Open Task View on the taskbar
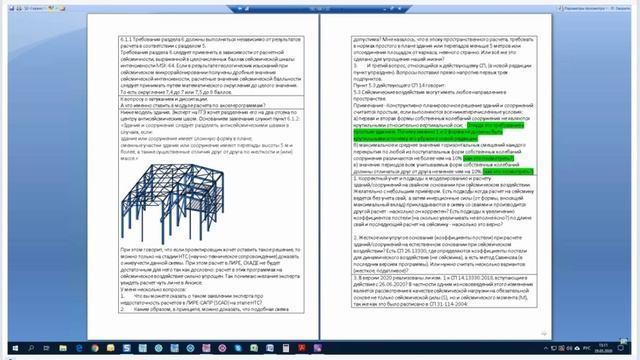 [x=47, y=348]
